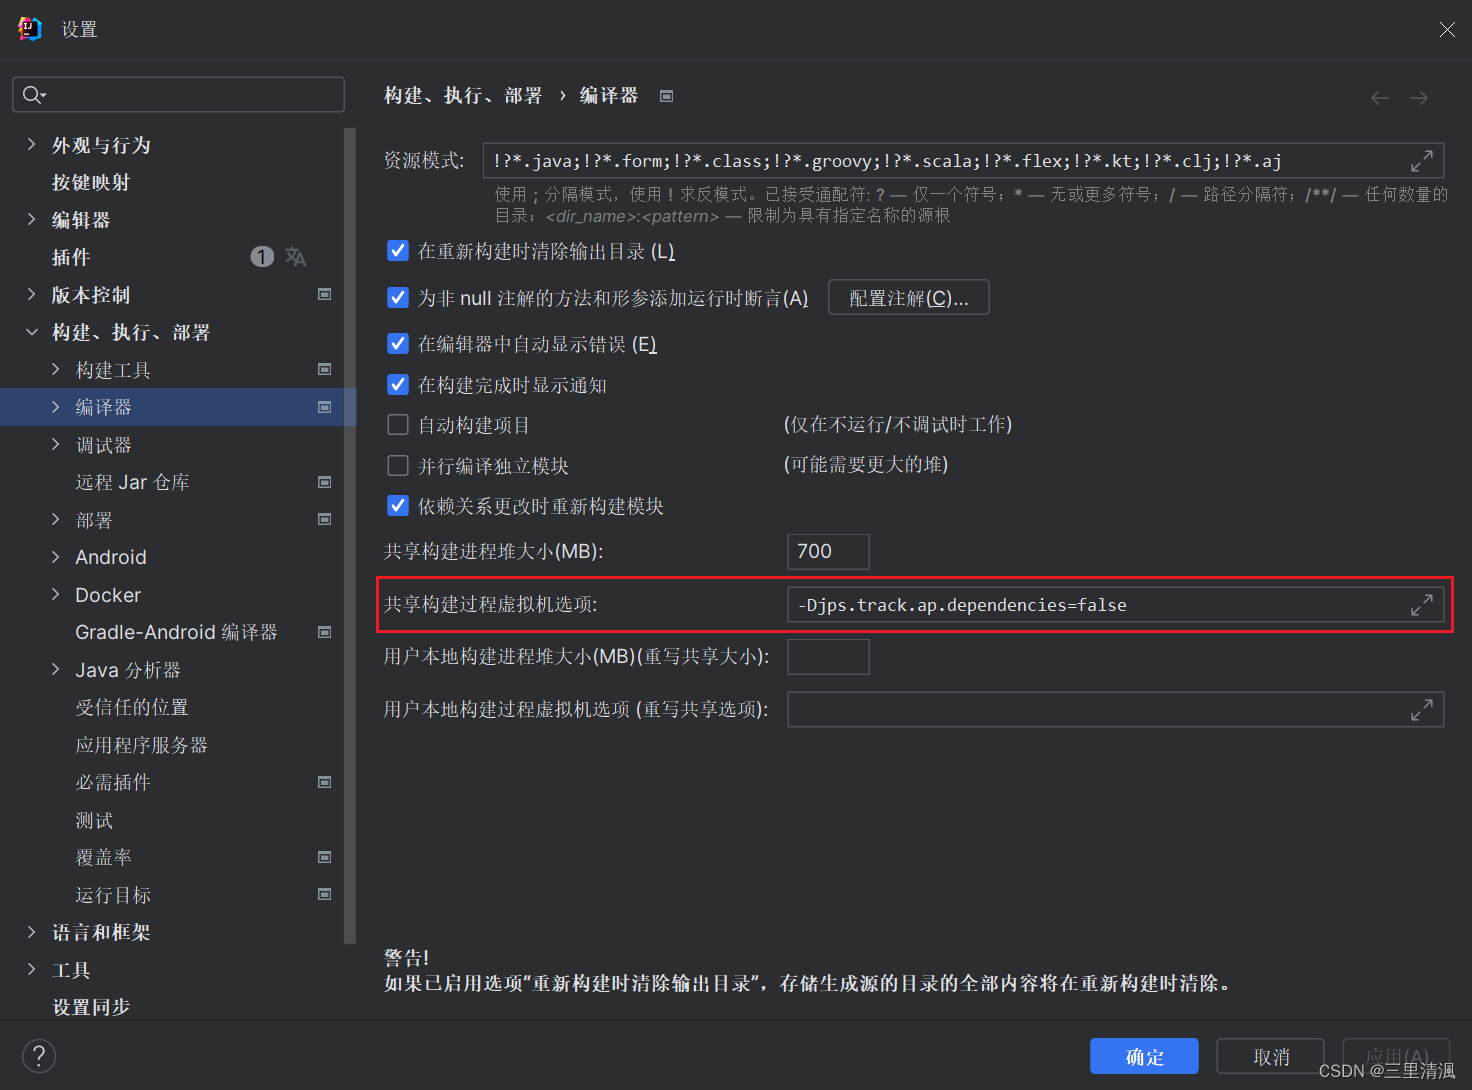Viewport: 1472px width, 1090px height.
Task: Click project-level icon next to 远程 Jar 仓库
Action: (x=324, y=482)
